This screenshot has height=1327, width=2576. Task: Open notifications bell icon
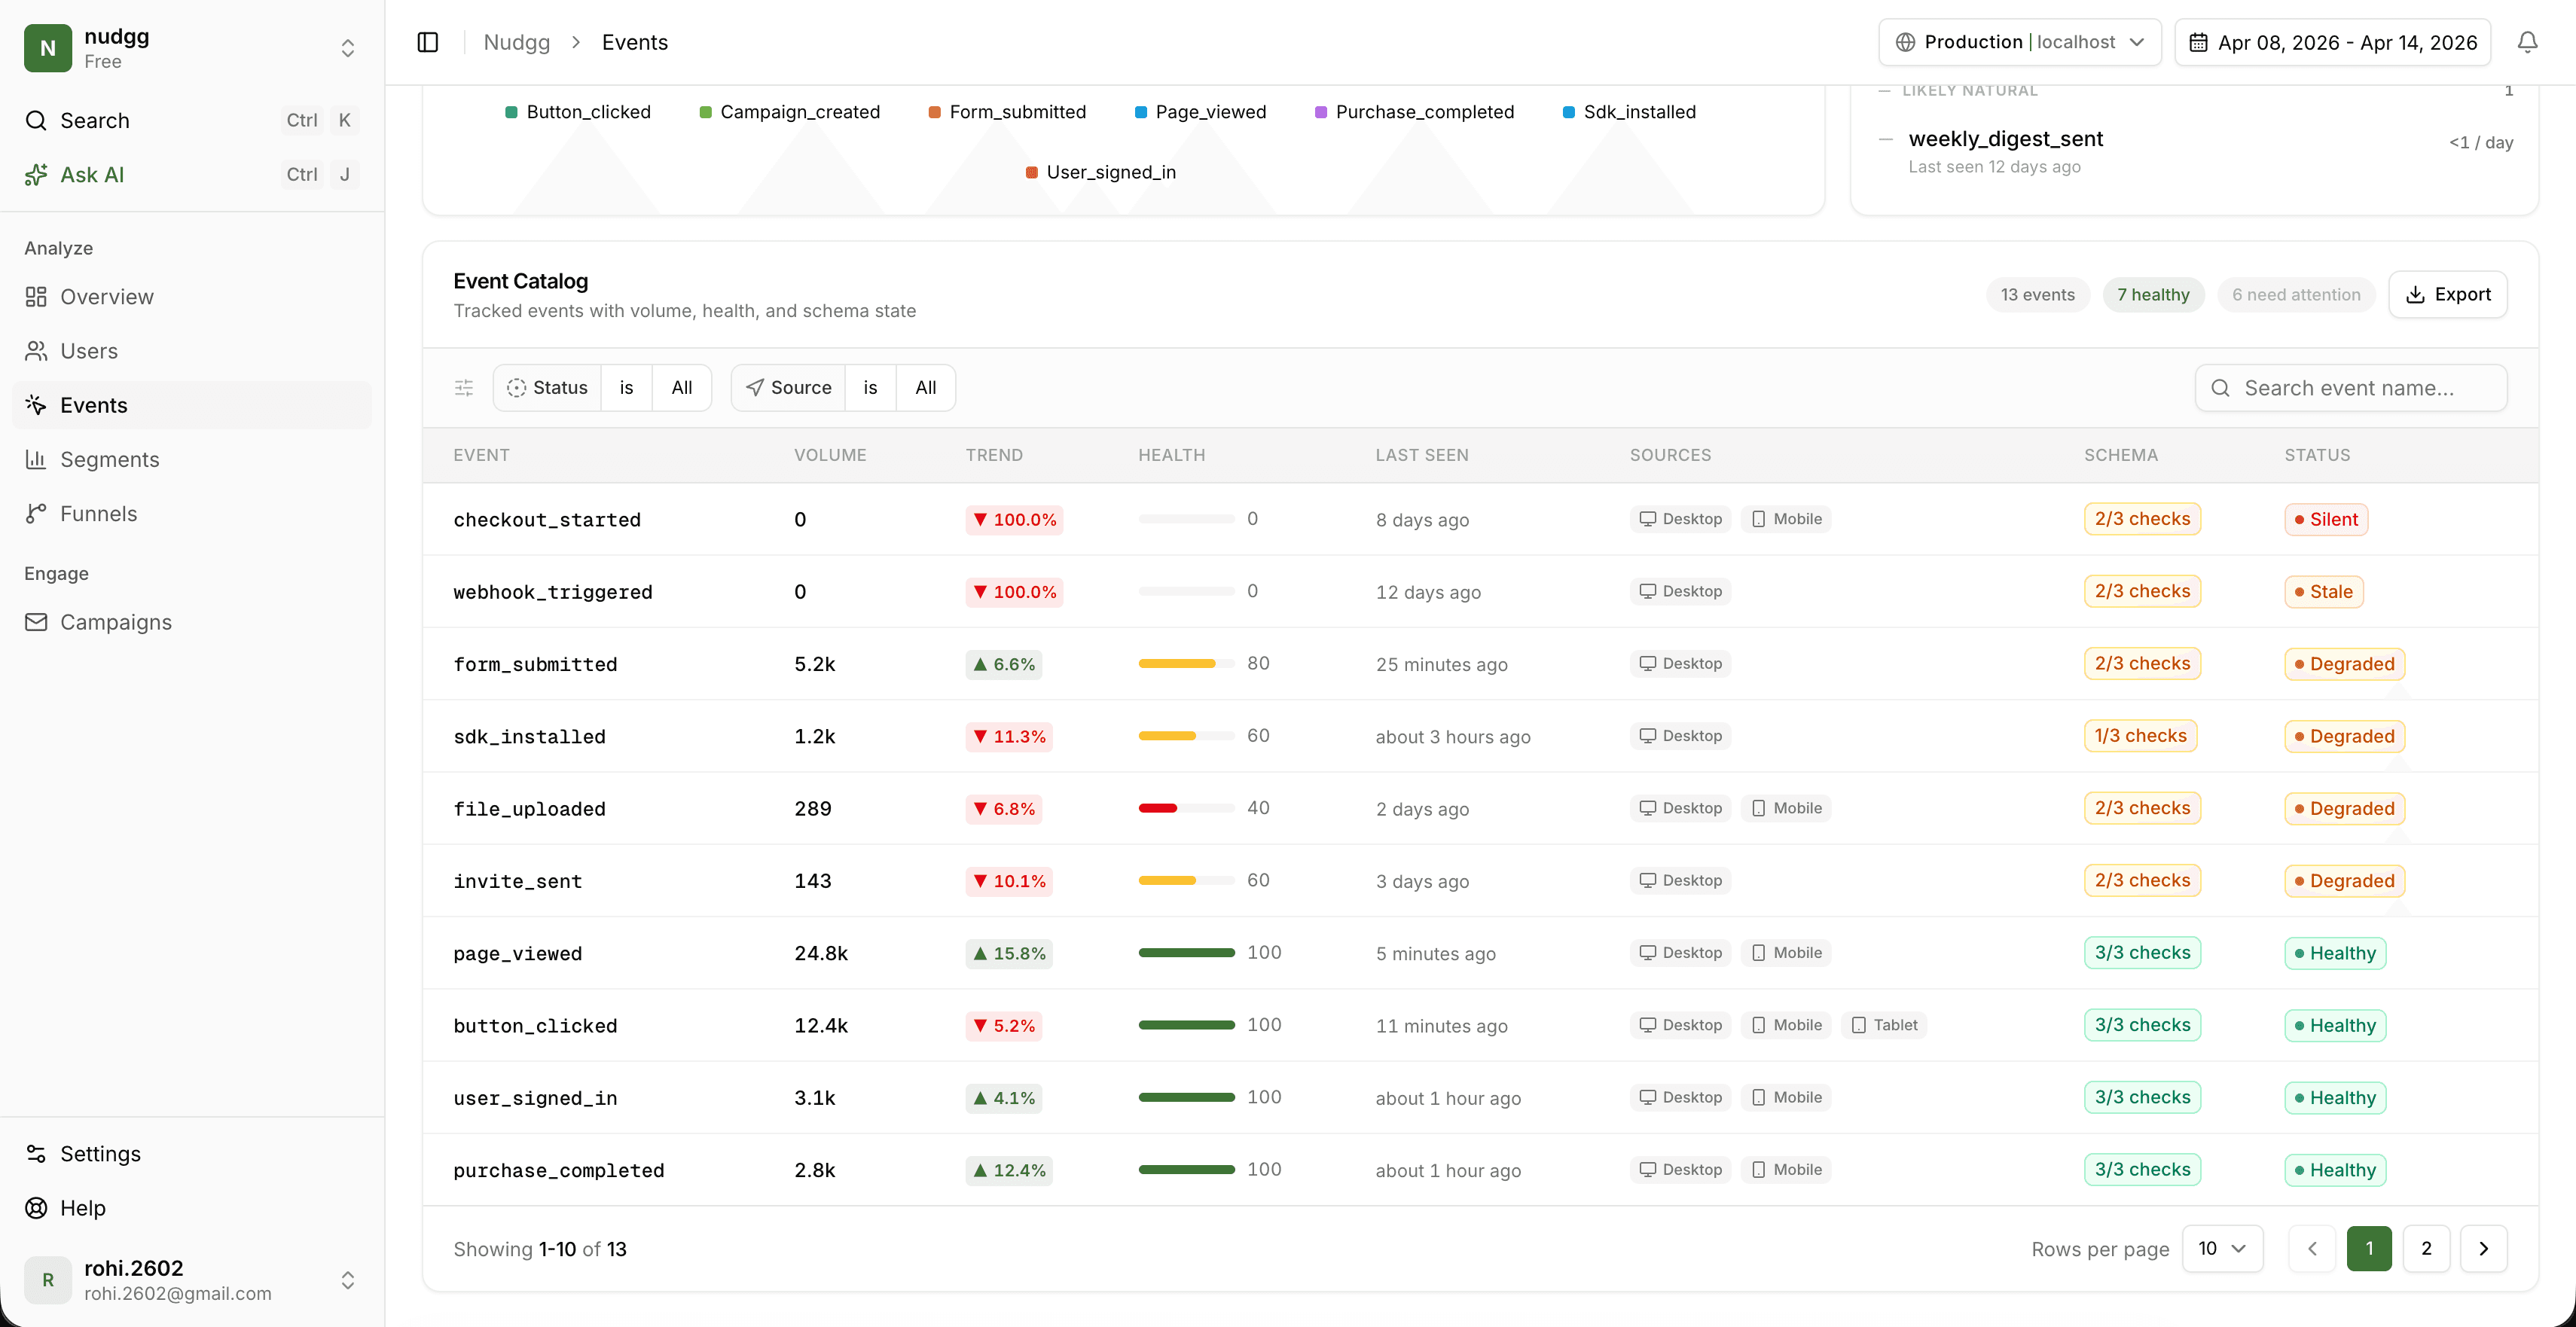pos(2527,42)
